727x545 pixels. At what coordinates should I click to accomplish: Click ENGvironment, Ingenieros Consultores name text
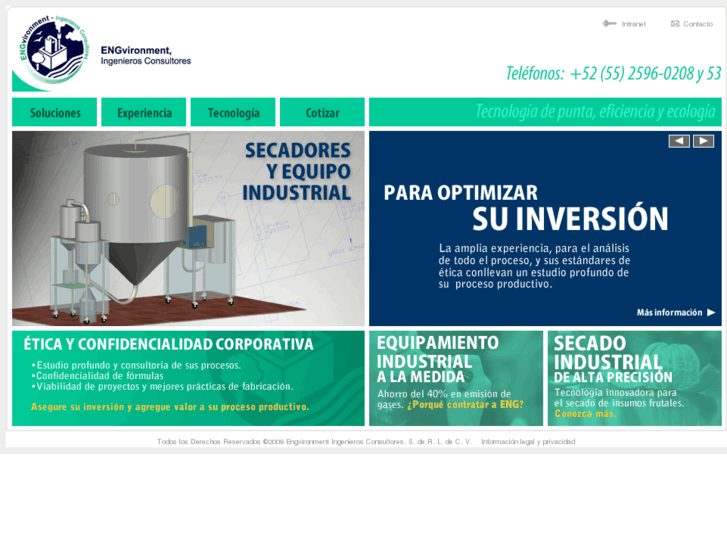146,55
